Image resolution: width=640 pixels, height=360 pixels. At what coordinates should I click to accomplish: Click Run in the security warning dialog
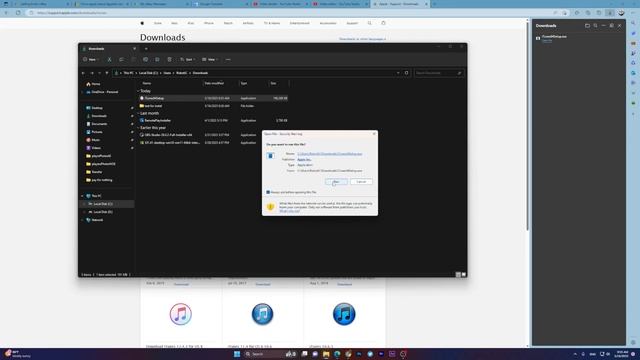coord(336,182)
